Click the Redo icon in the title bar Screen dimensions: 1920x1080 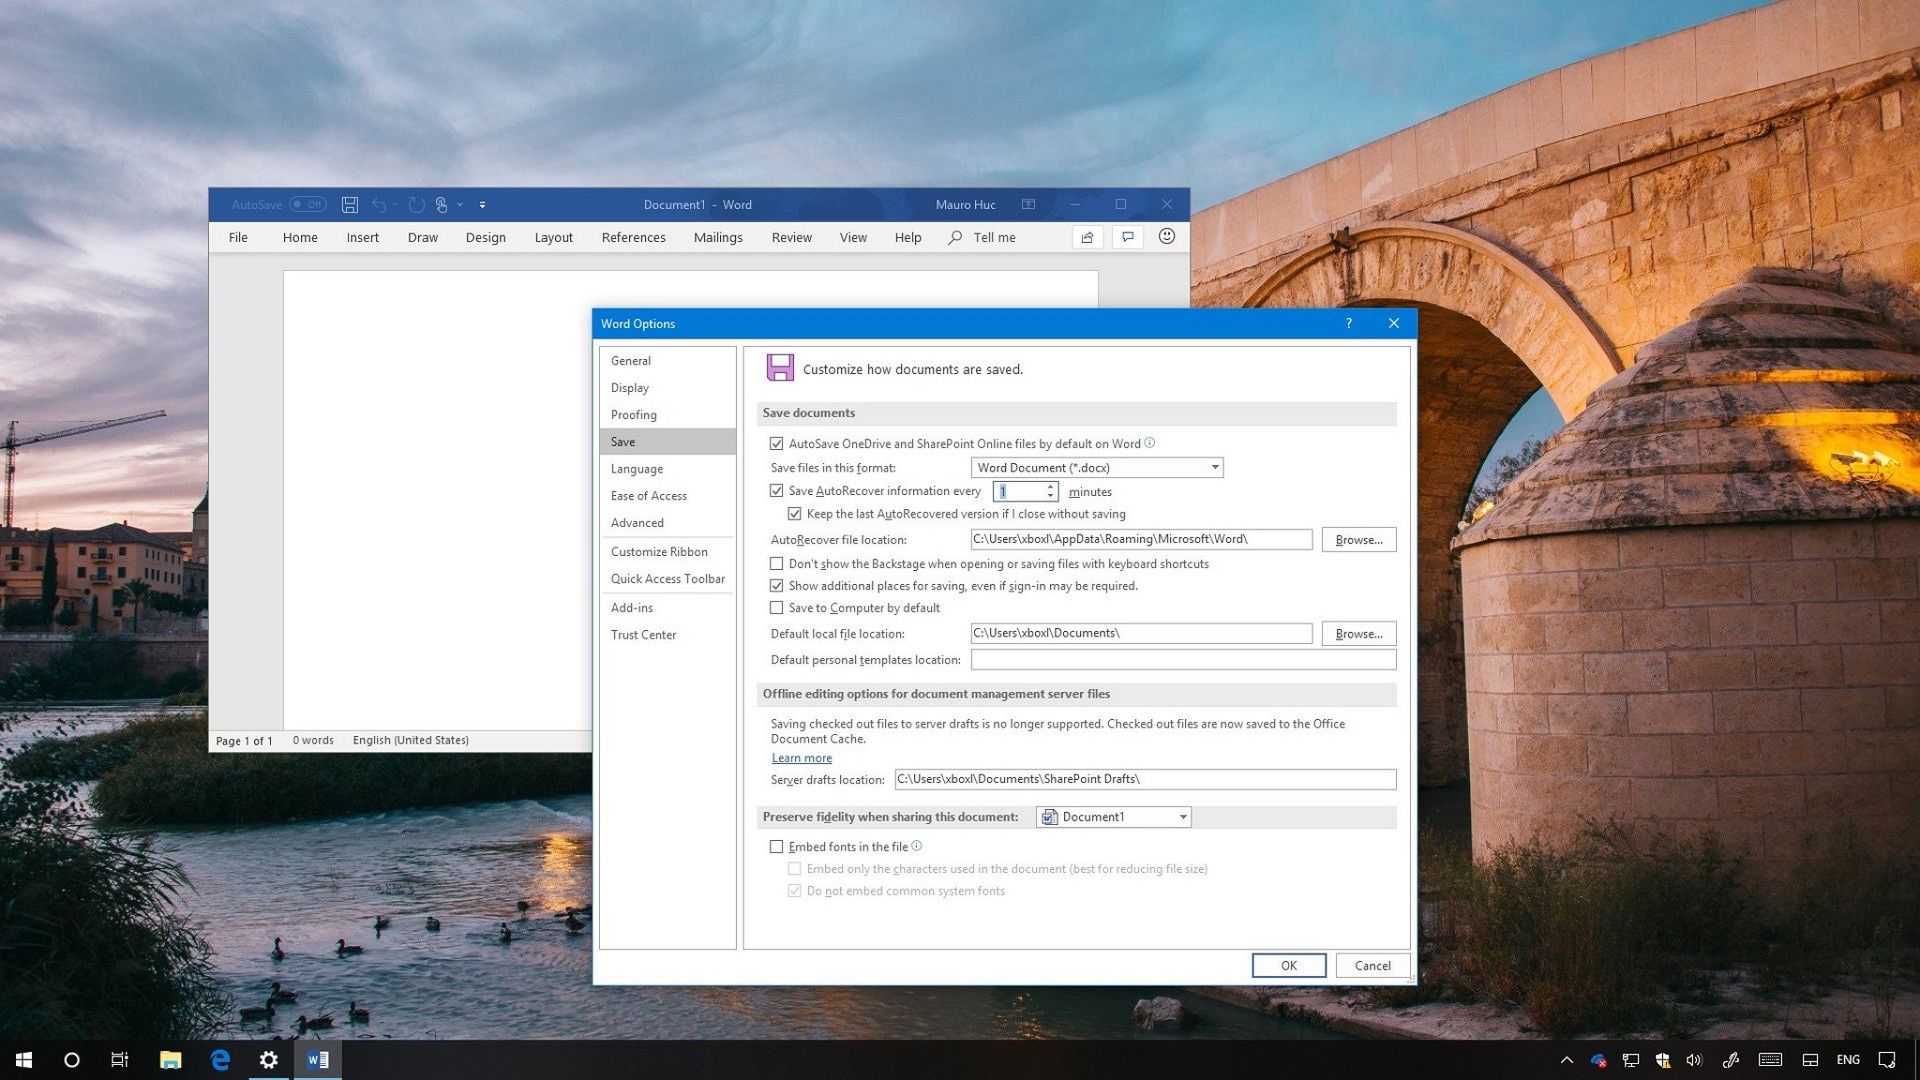[415, 204]
